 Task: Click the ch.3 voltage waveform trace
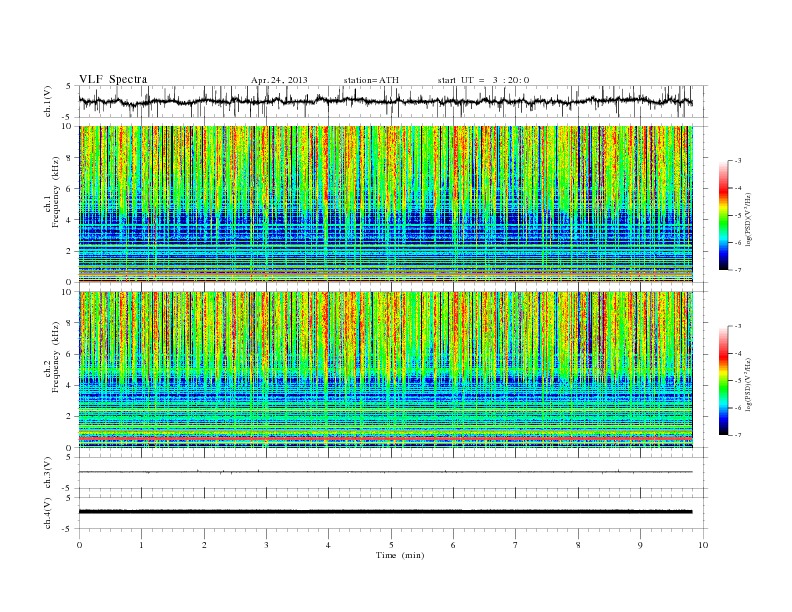click(386, 472)
